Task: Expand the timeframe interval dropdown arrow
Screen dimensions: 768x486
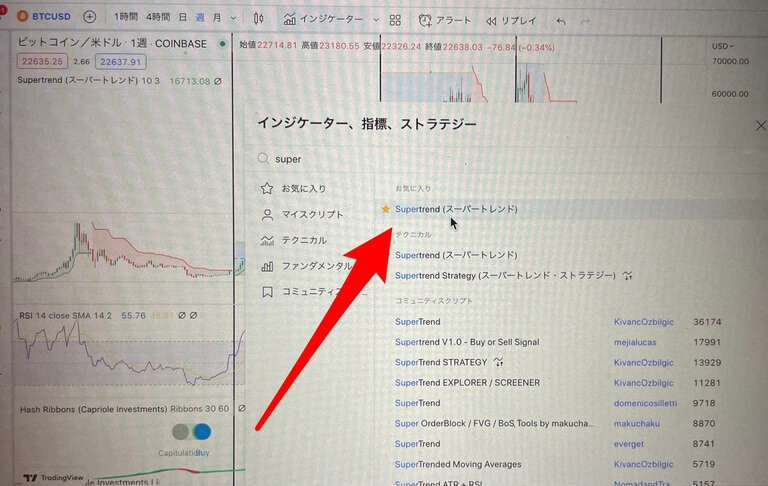Action: pos(233,19)
